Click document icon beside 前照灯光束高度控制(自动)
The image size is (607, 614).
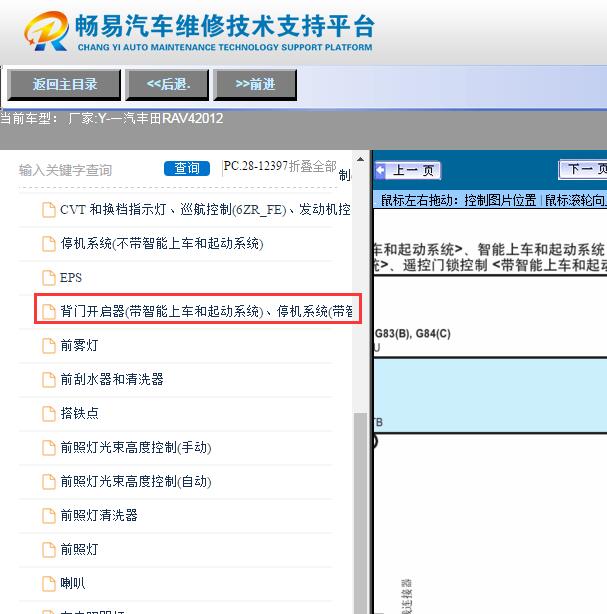pos(49,482)
